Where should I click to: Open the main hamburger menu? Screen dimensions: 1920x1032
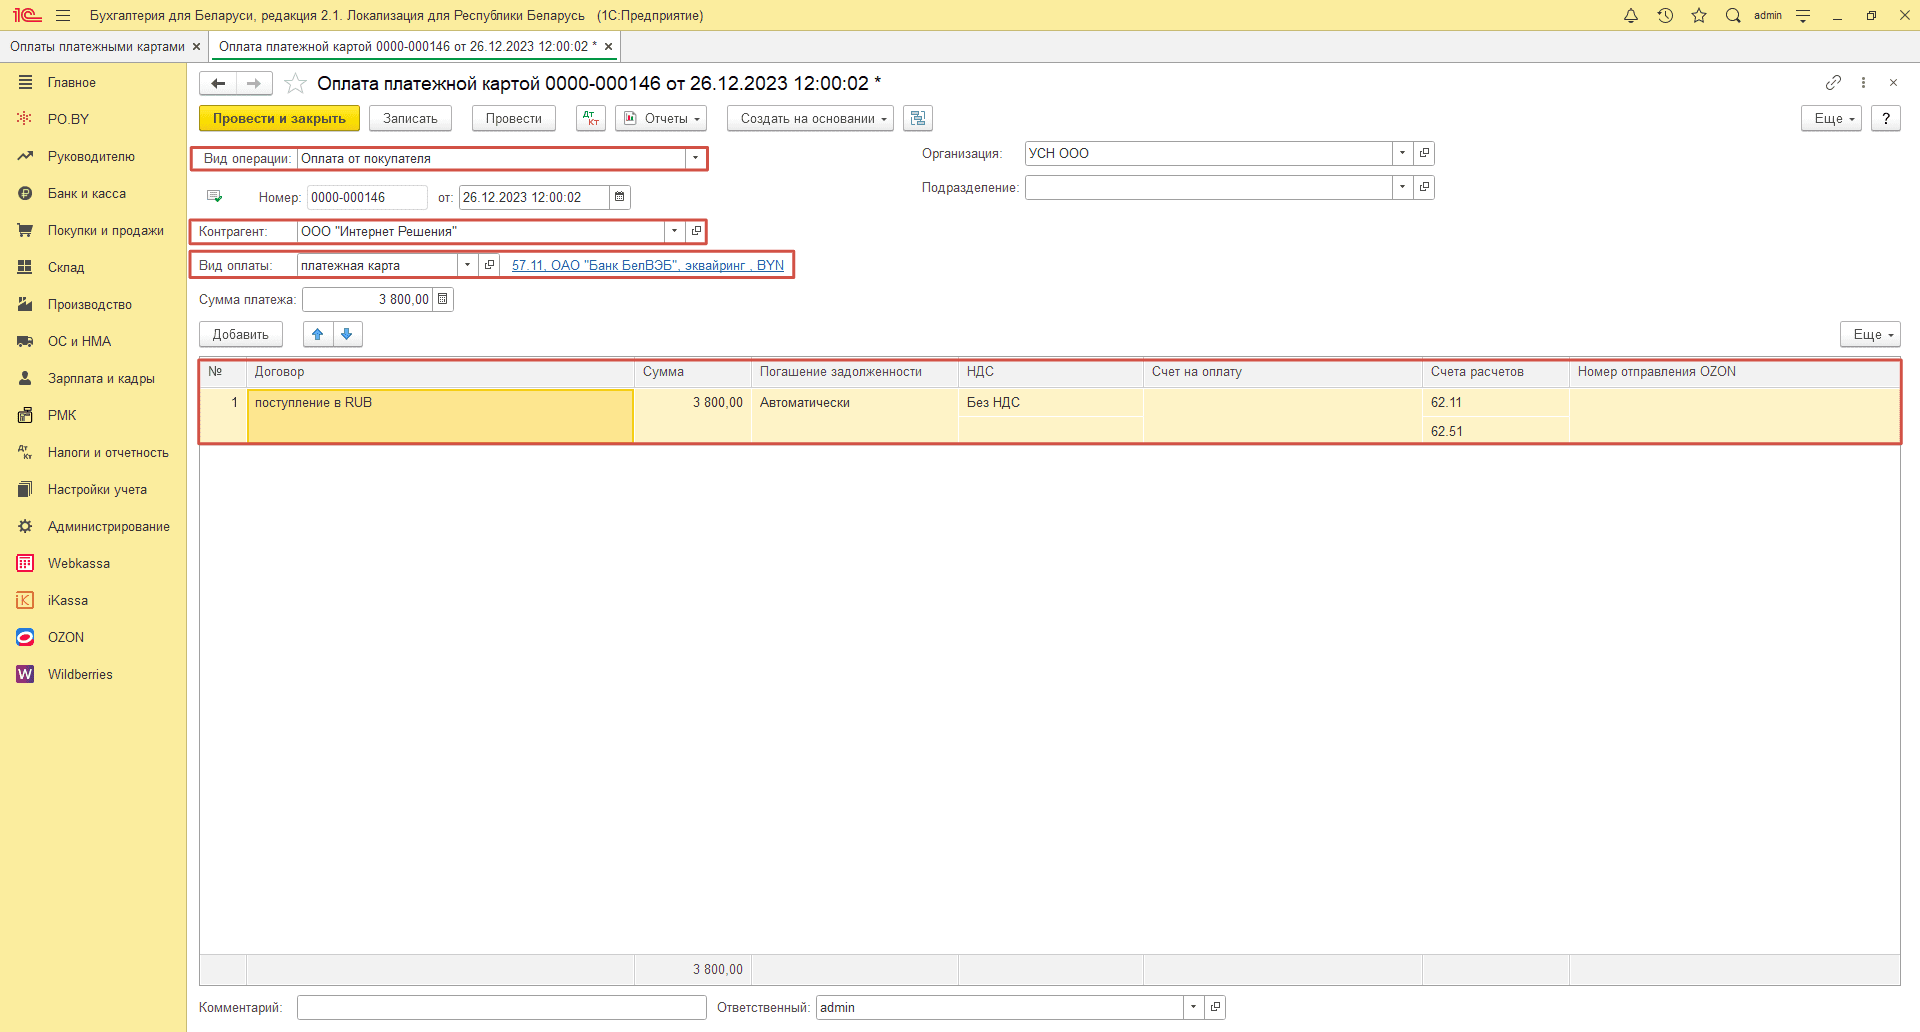click(x=63, y=15)
